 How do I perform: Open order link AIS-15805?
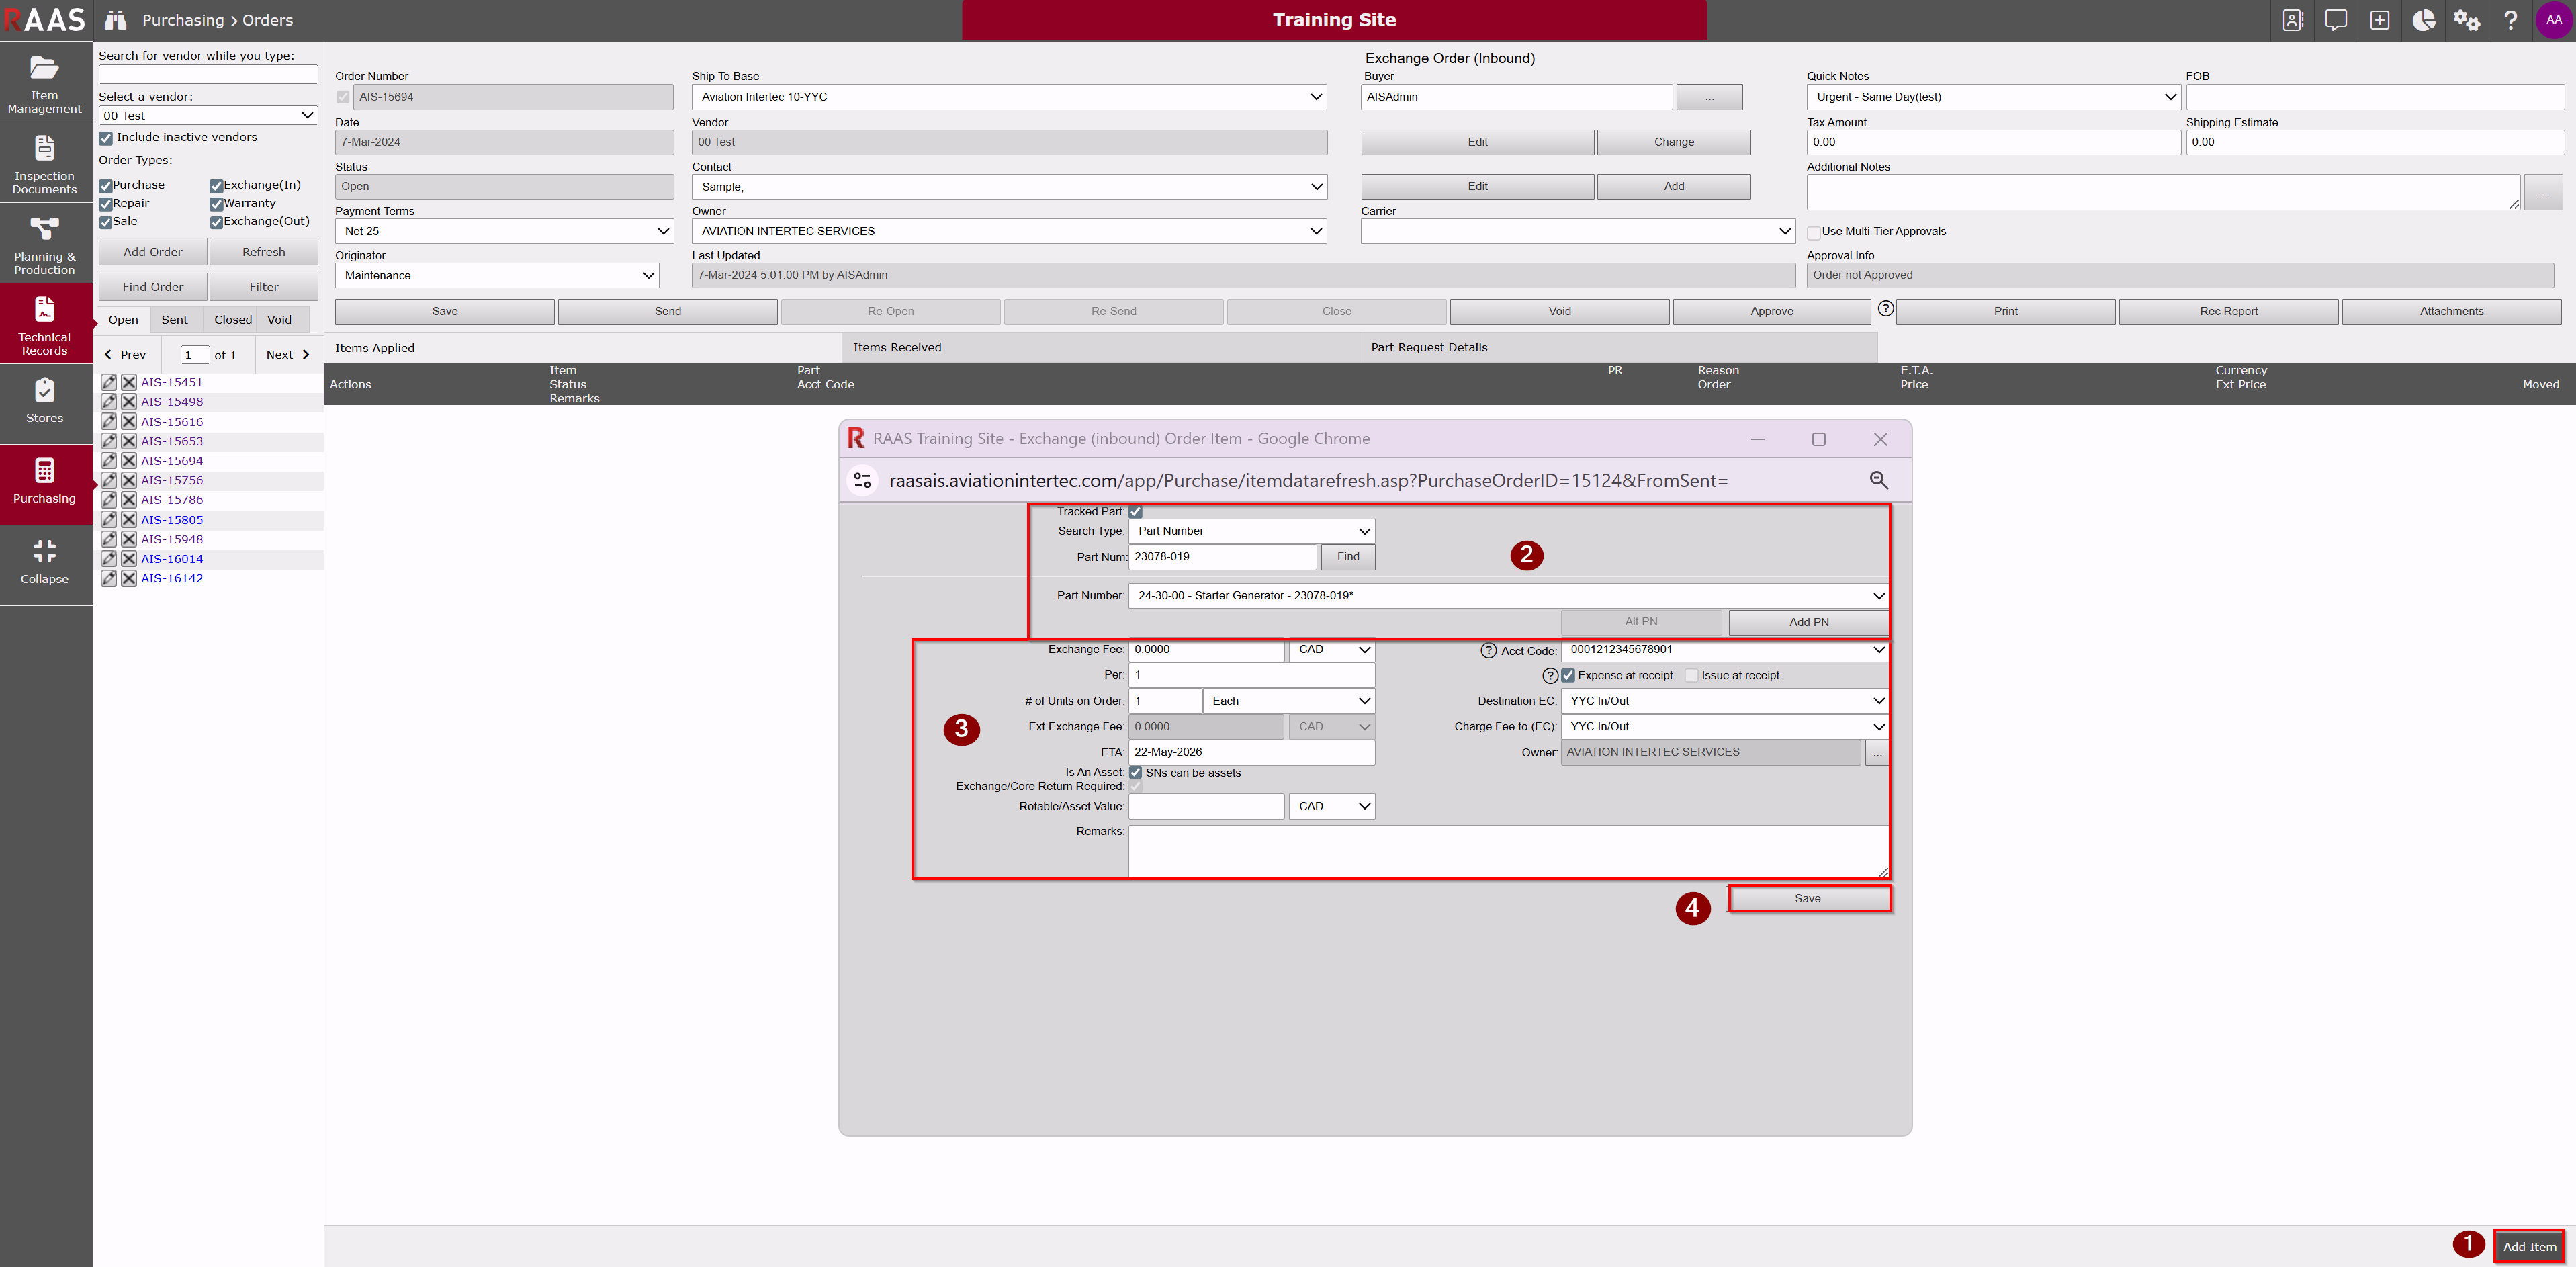(x=172, y=520)
